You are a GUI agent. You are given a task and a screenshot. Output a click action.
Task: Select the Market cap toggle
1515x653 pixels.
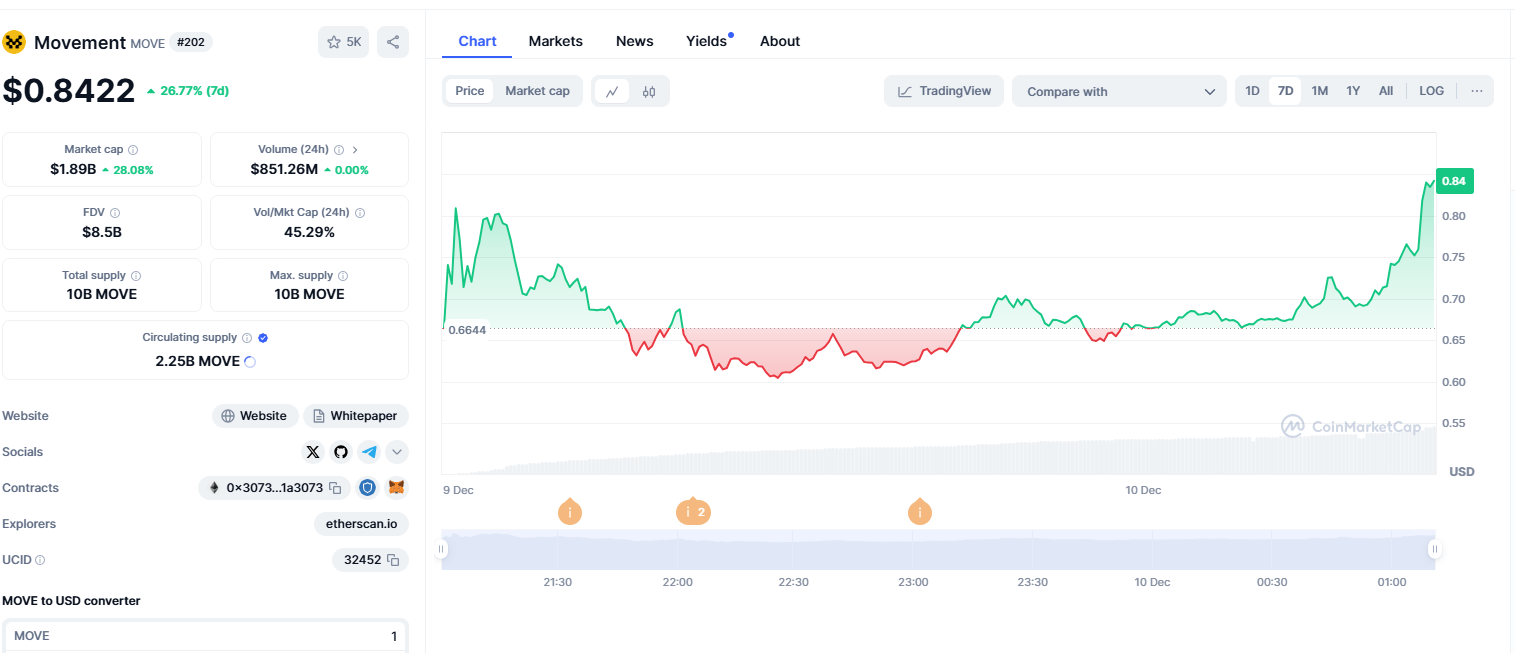537,91
